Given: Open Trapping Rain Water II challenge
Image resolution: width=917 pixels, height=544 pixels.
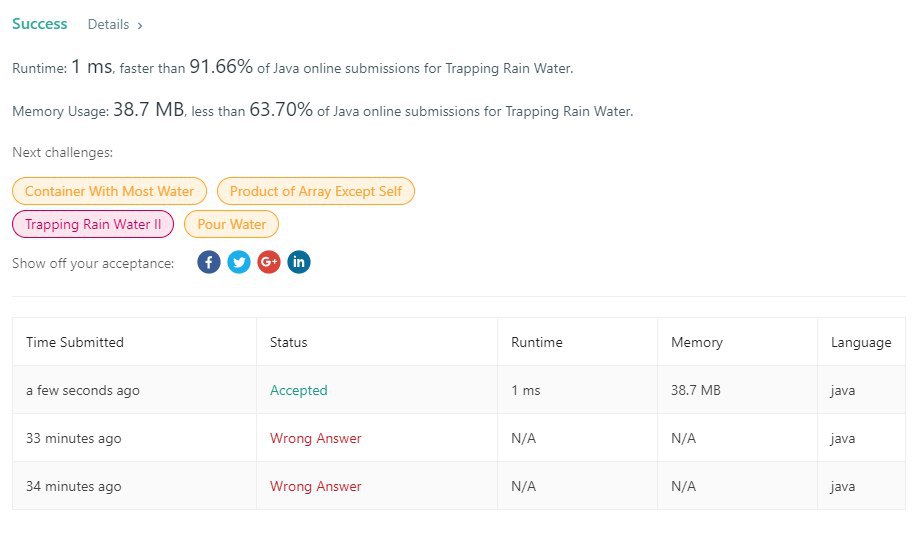Looking at the screenshot, I should pyautogui.click(x=93, y=224).
